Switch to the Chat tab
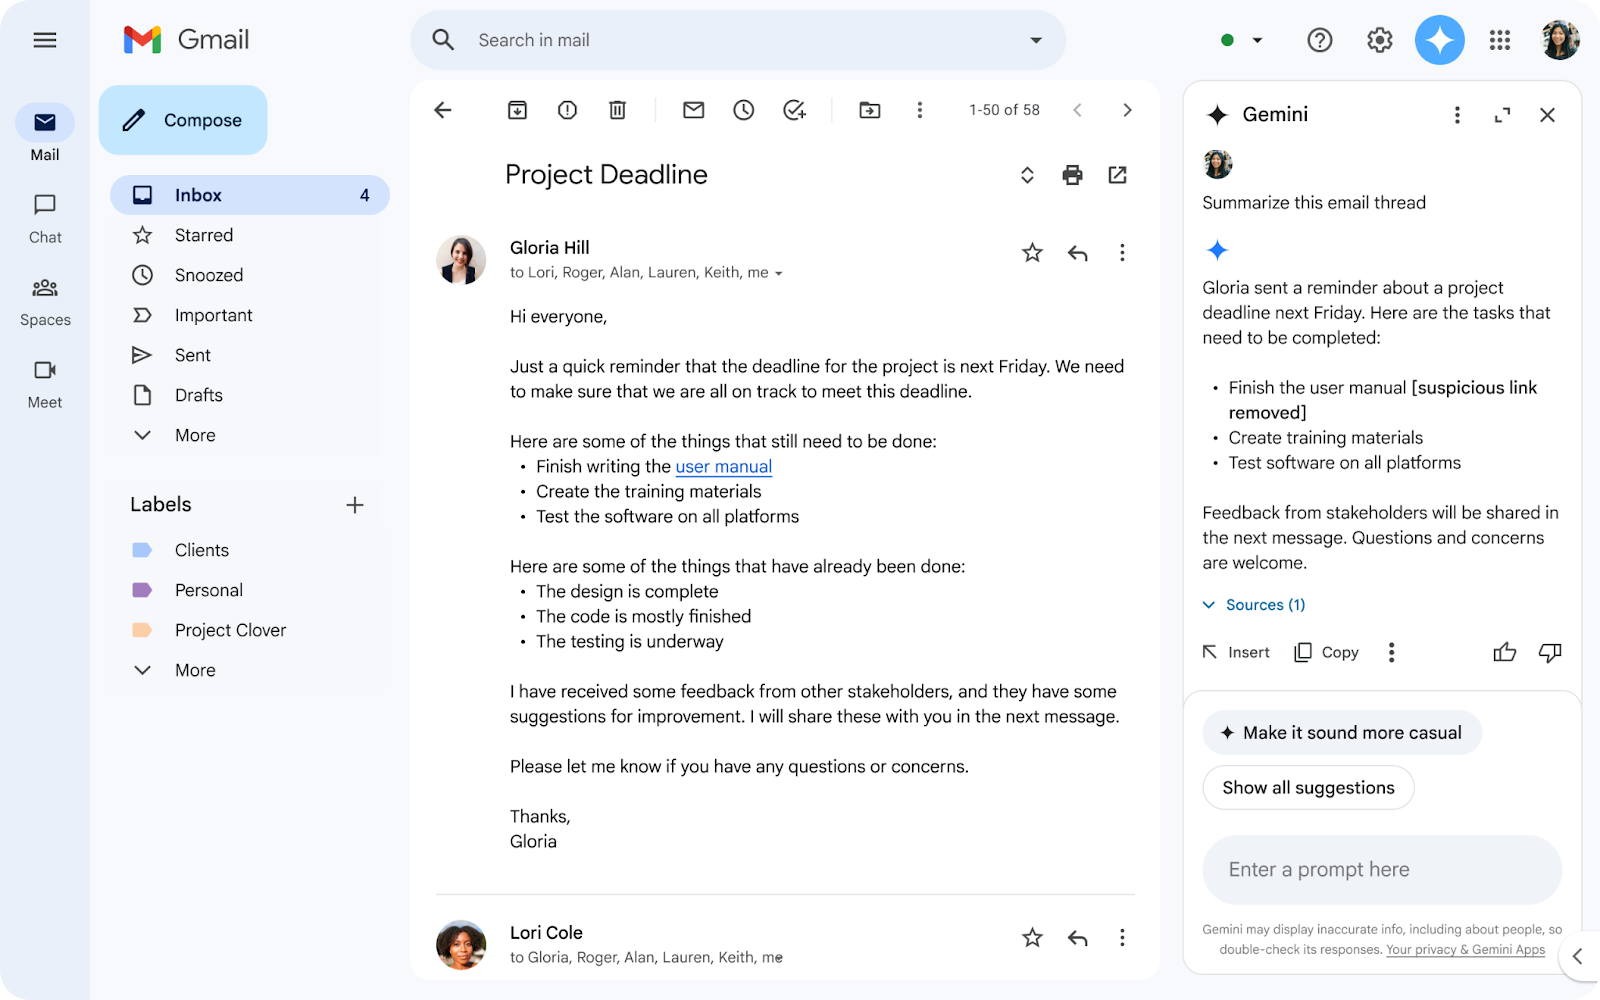The image size is (1600, 1000). [45, 218]
